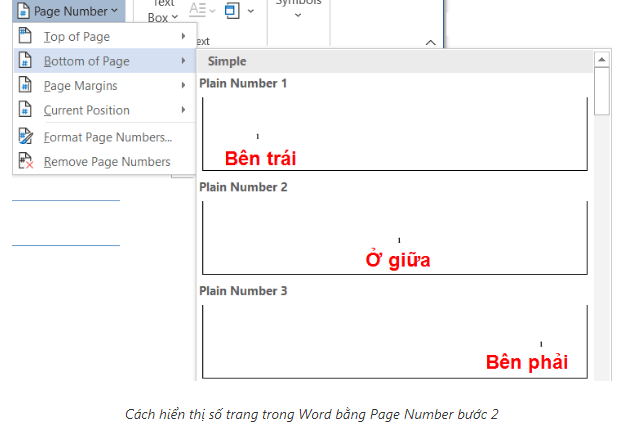Click the Format Page Numbers icon
This screenshot has width=618, height=425.
point(25,137)
